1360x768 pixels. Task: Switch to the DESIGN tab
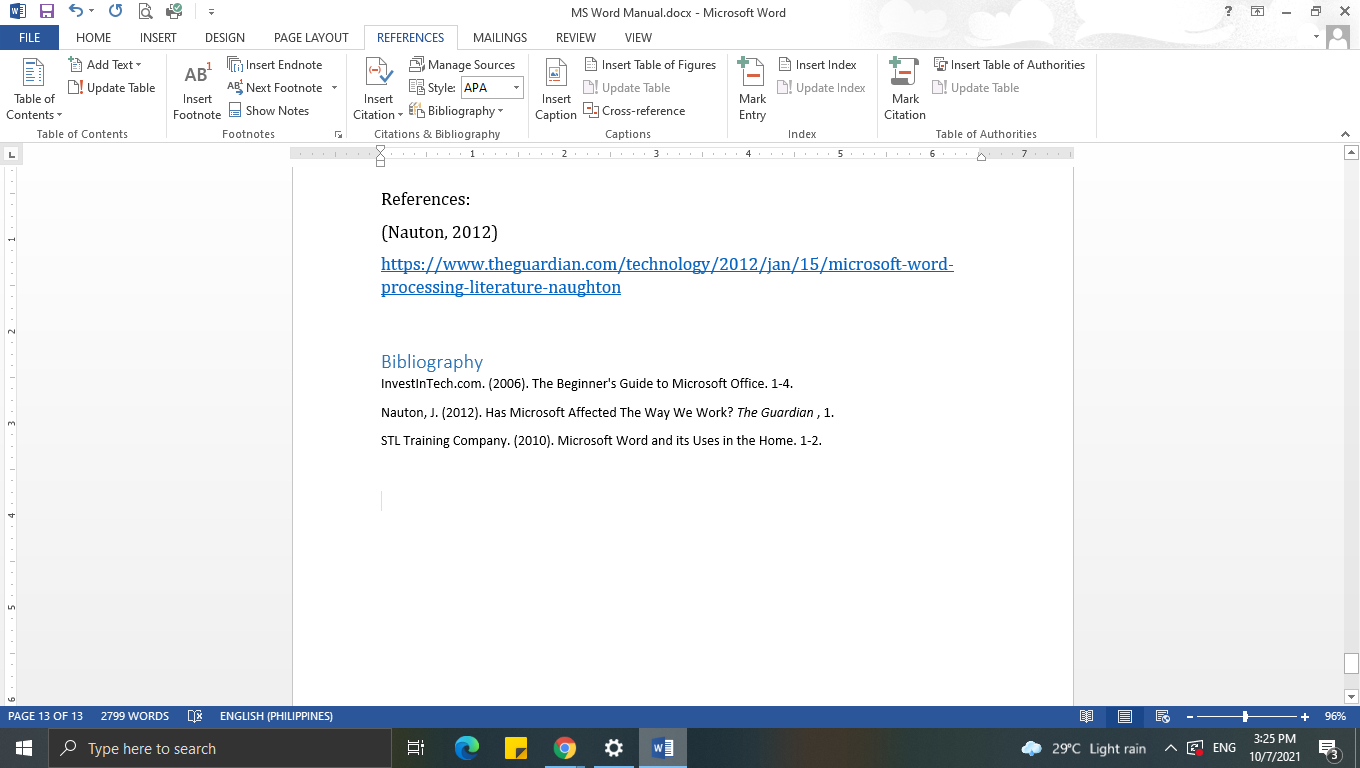pyautogui.click(x=225, y=38)
